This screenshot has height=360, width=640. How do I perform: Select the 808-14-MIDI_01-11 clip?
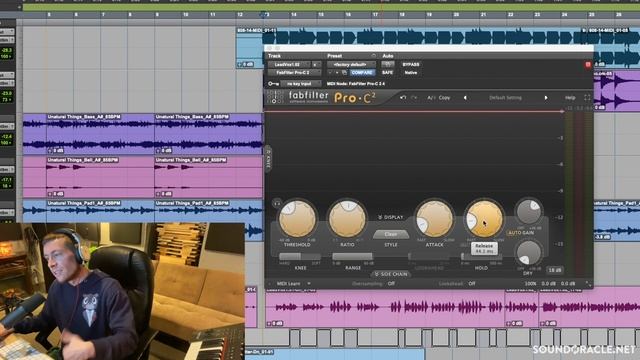point(250,48)
